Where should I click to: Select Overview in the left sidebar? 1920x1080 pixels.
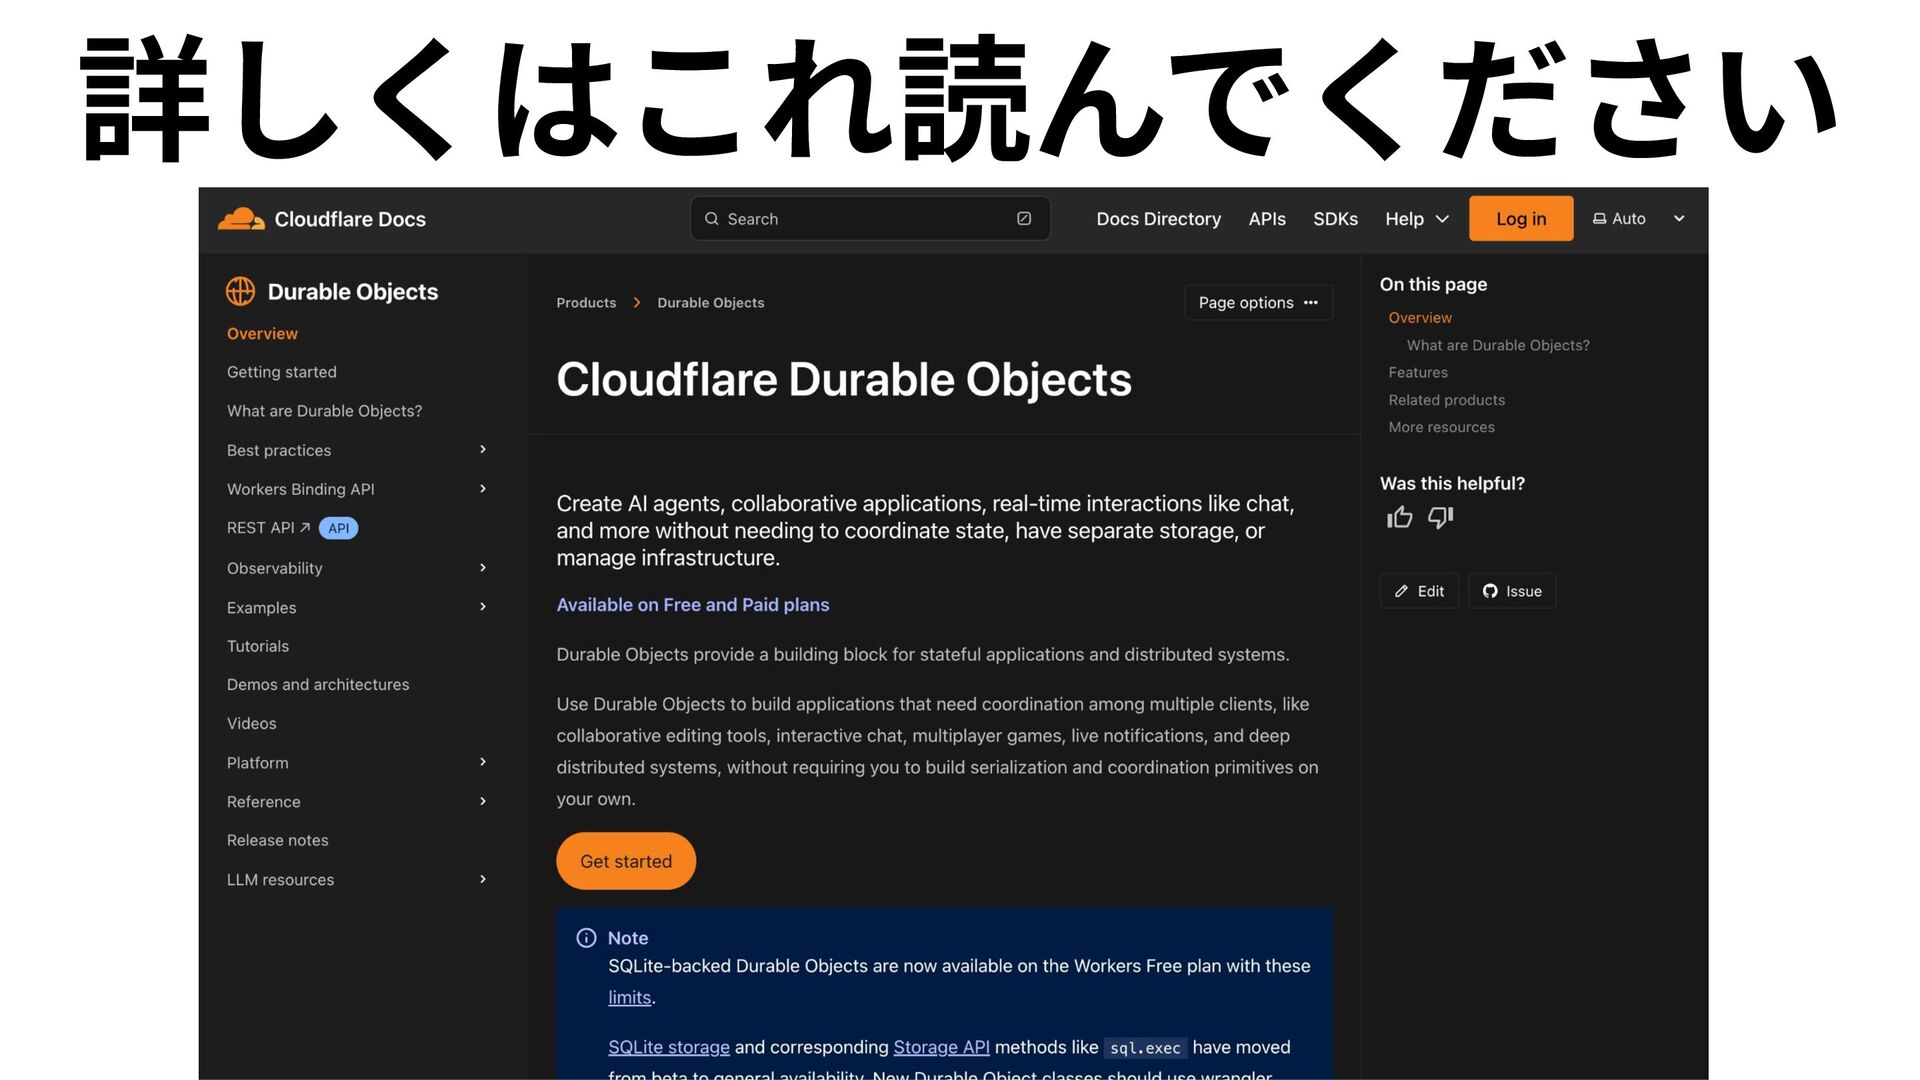(x=262, y=334)
